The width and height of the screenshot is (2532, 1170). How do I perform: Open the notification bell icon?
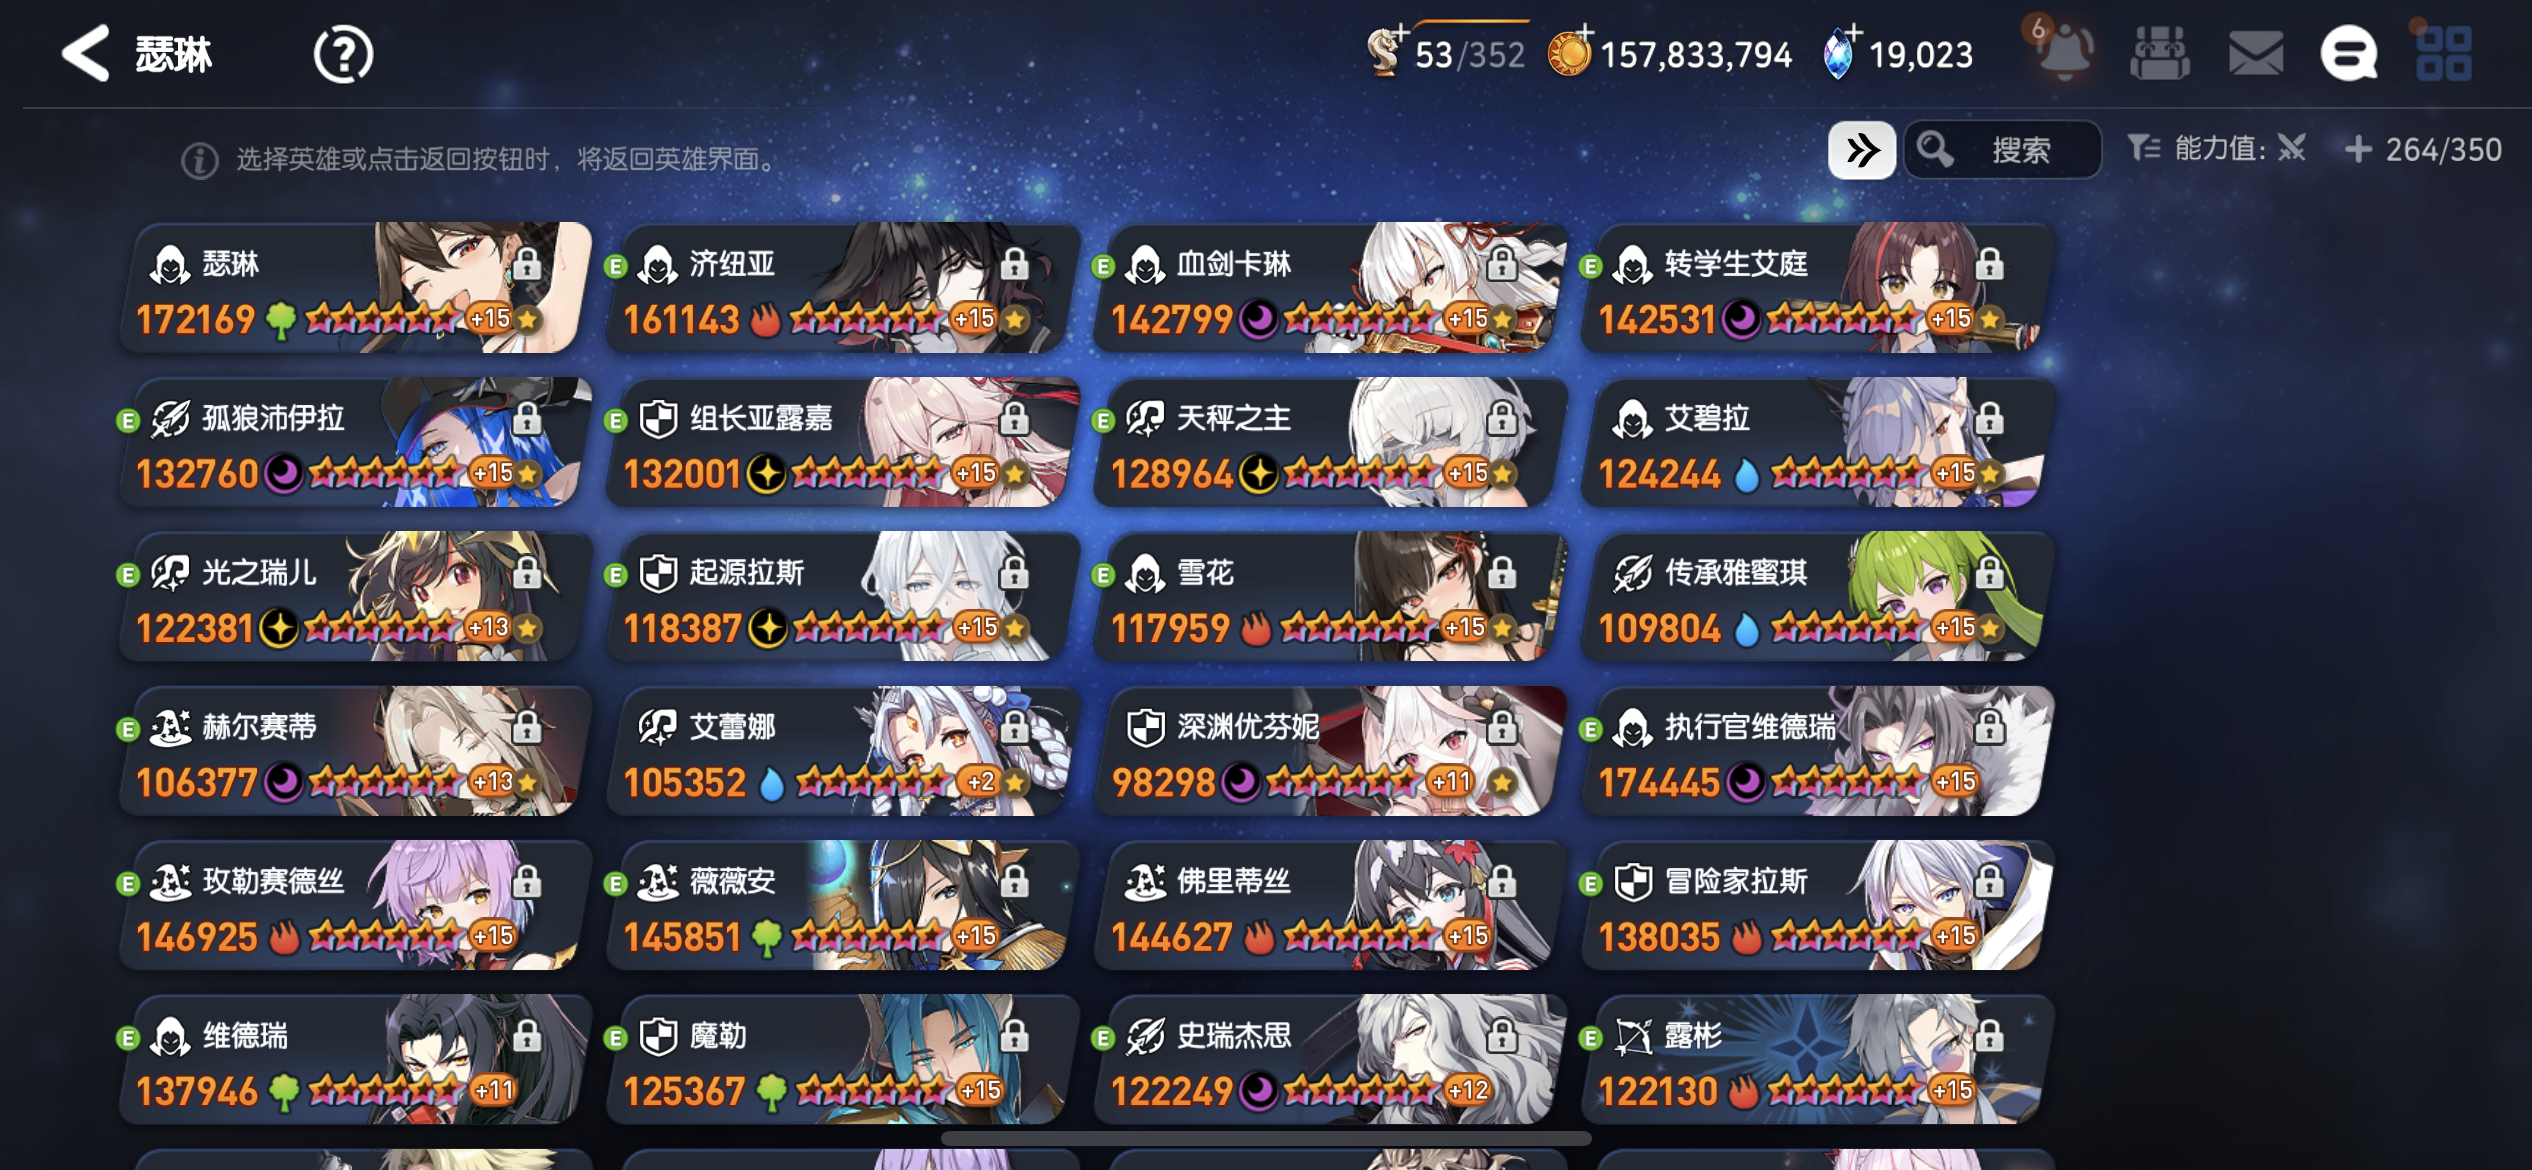2064,52
